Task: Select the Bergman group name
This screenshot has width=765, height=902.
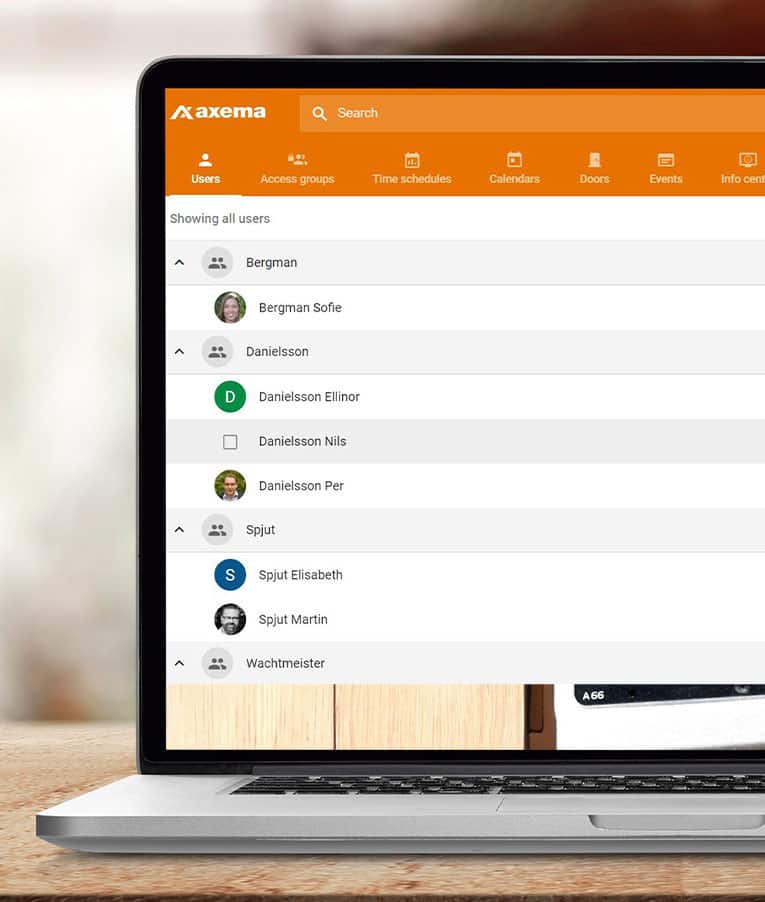Action: click(271, 262)
